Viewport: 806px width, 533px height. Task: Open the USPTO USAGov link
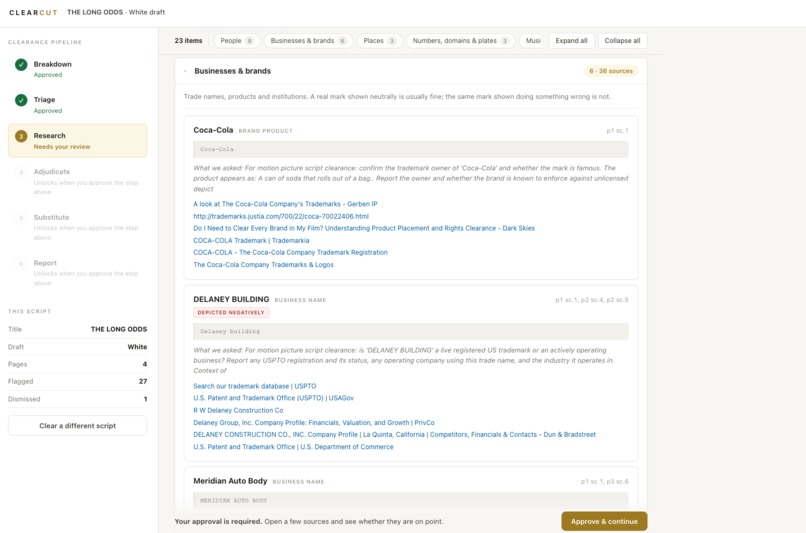[273, 398]
